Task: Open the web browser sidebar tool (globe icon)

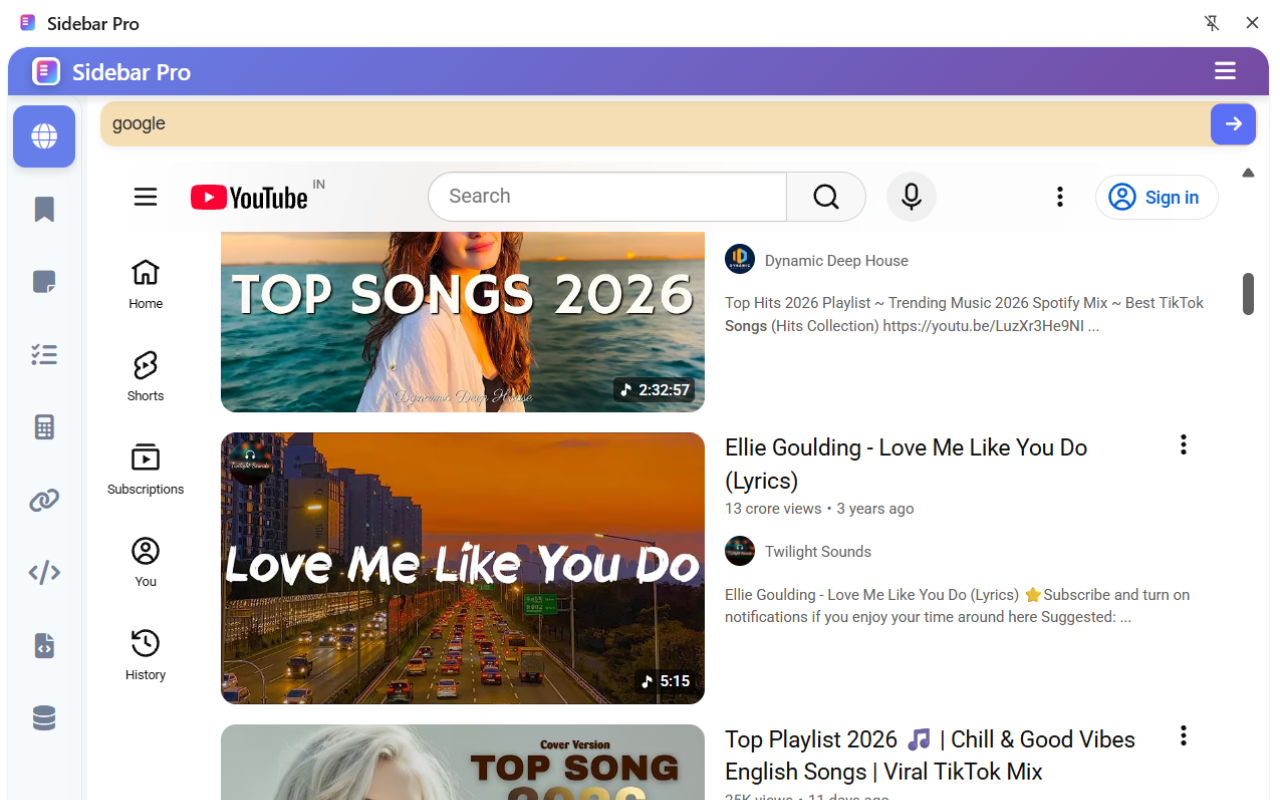Action: (x=44, y=136)
